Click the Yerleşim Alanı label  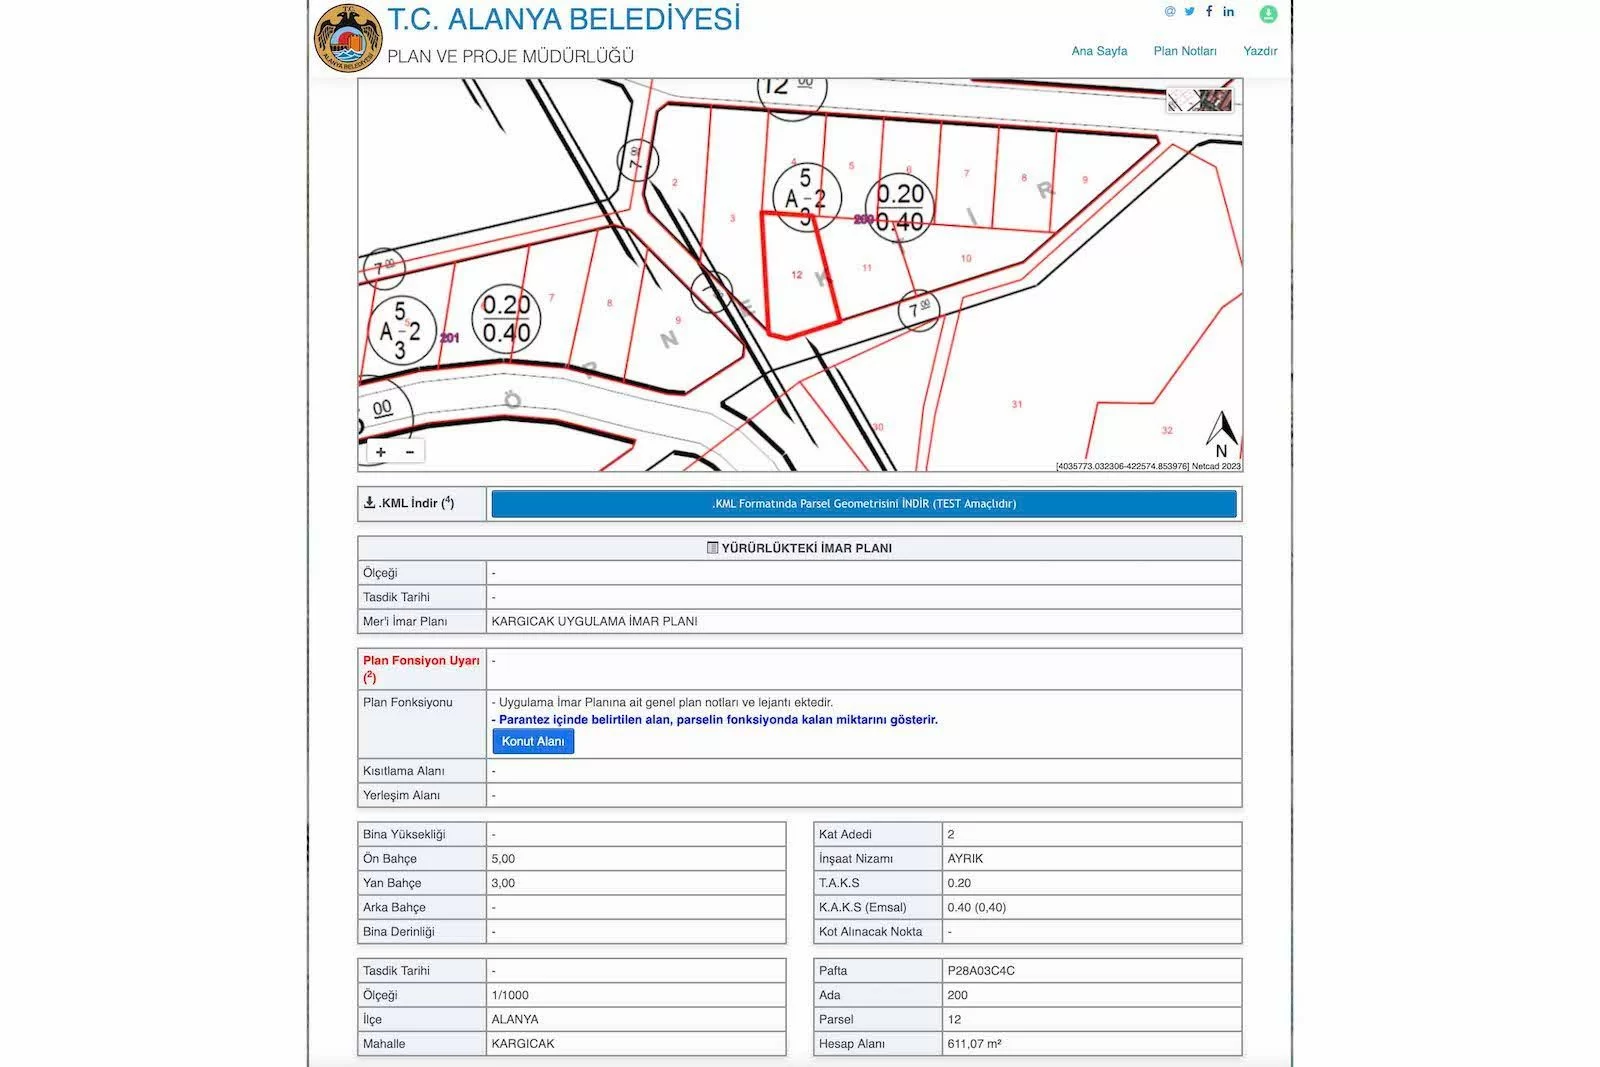401,795
